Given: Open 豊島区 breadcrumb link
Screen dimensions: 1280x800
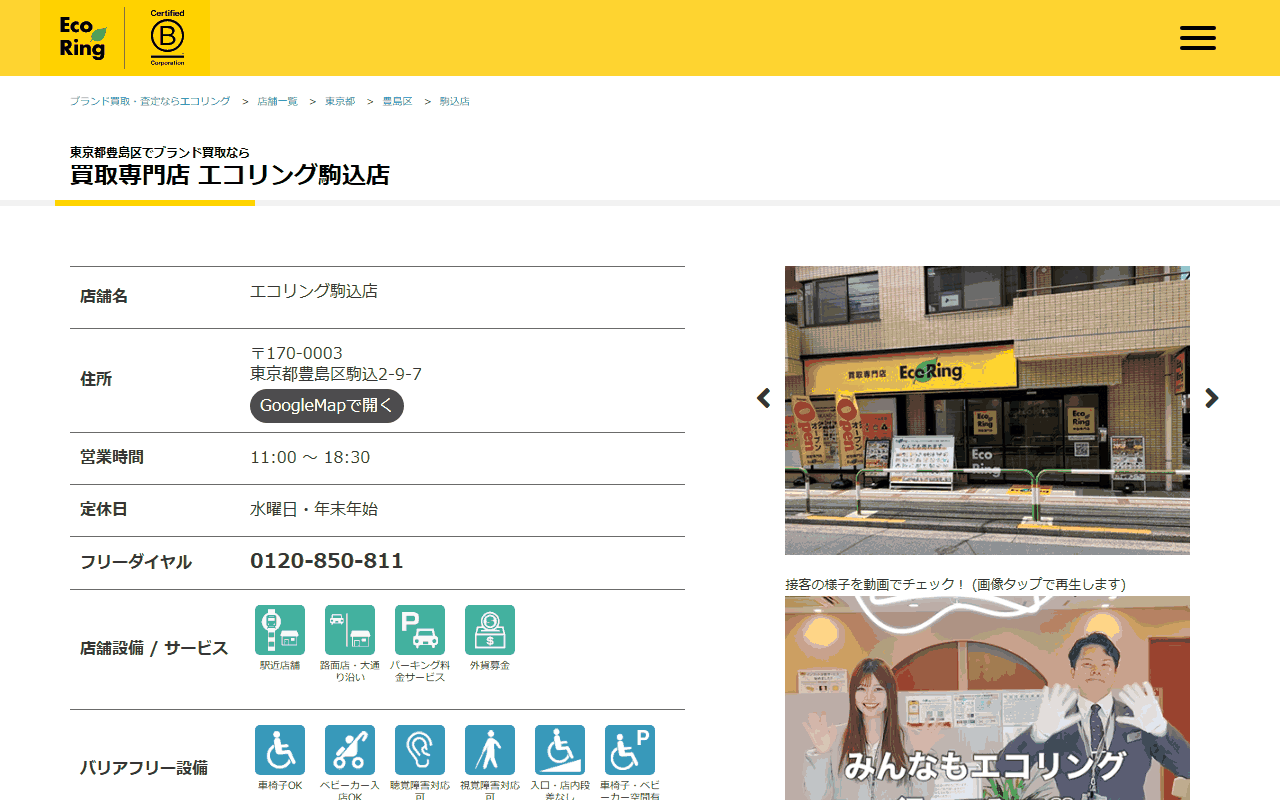Looking at the screenshot, I should tap(397, 102).
